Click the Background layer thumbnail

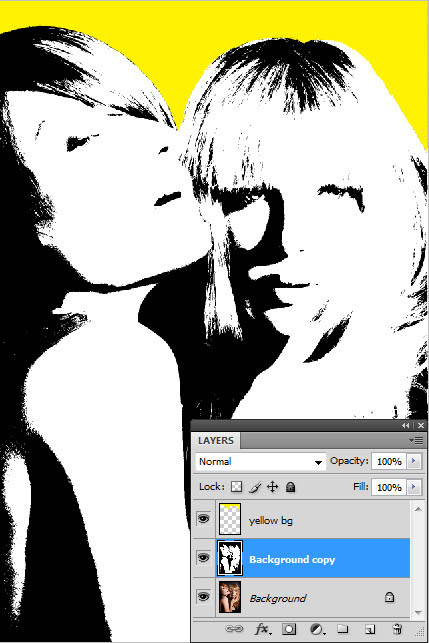point(230,597)
